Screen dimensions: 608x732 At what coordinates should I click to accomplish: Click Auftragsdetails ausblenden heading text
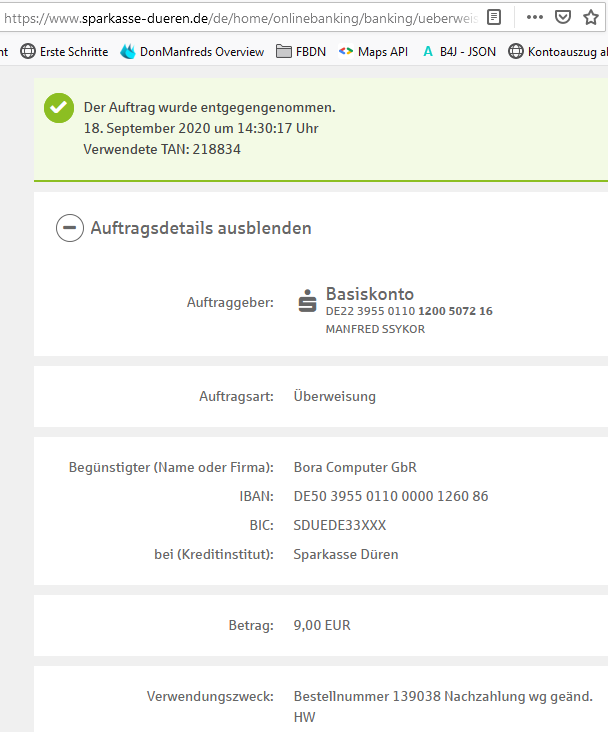[x=201, y=228]
